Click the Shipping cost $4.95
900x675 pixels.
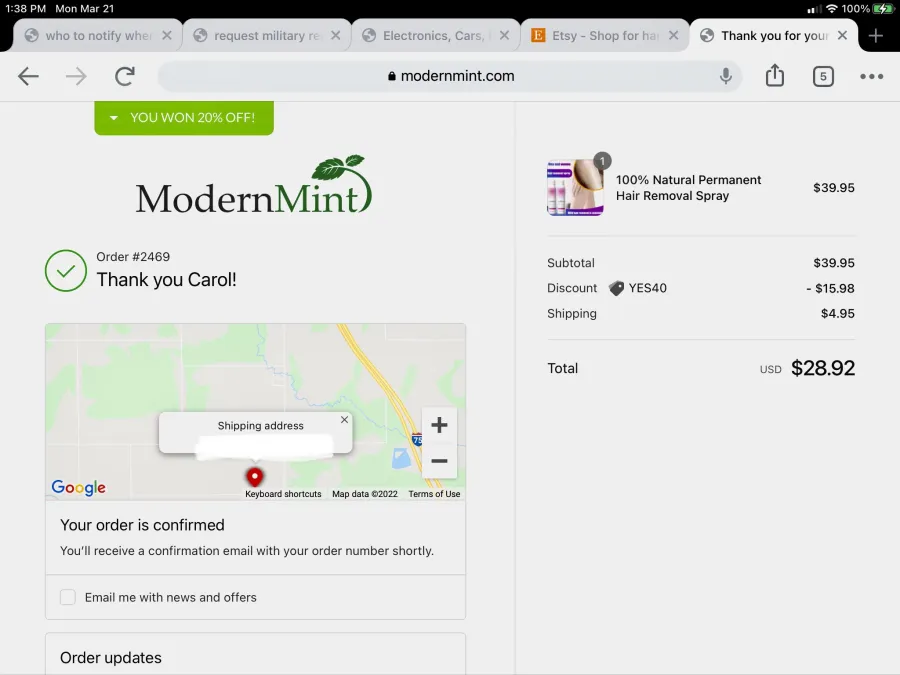click(x=837, y=313)
